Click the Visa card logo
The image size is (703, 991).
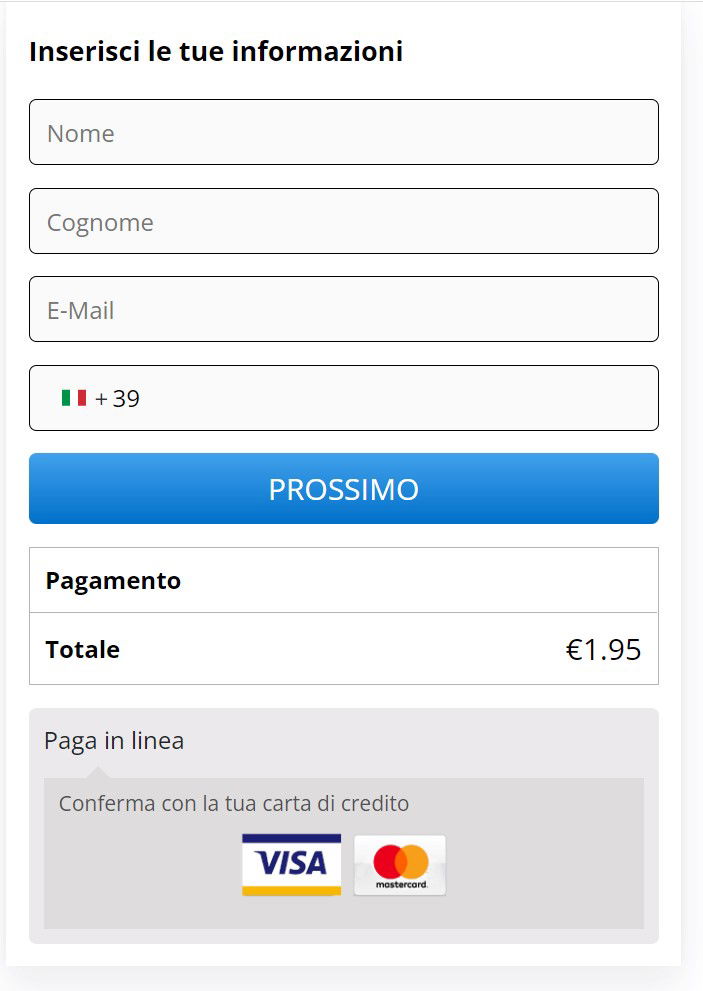tap(291, 864)
